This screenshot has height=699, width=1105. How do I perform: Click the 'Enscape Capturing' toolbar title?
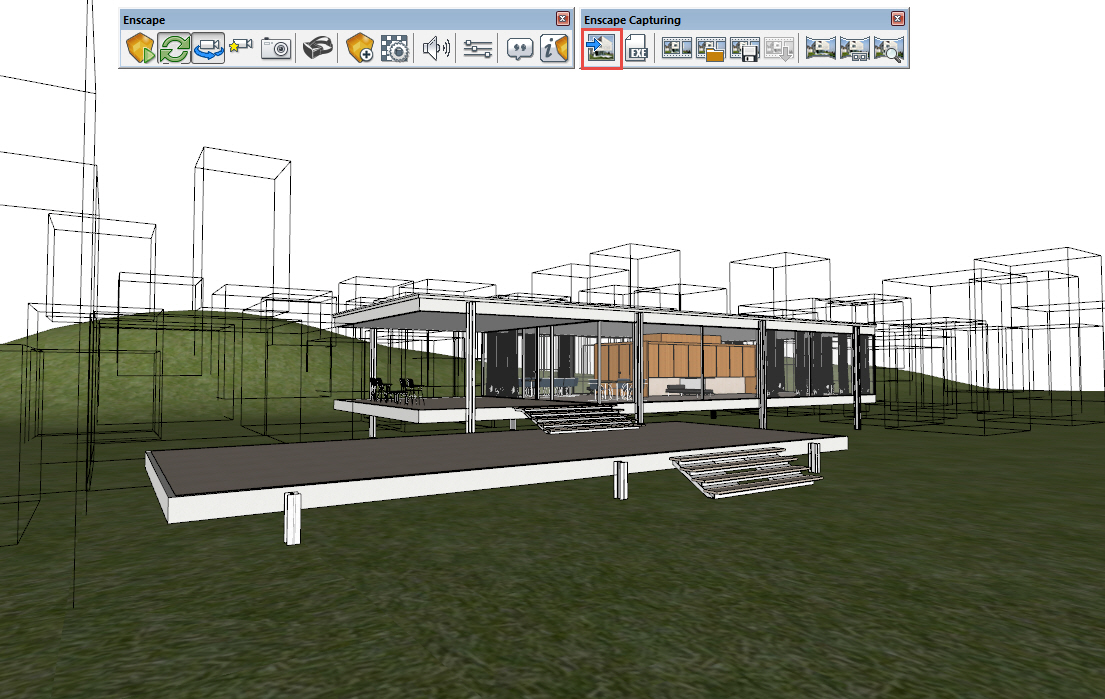coord(632,20)
